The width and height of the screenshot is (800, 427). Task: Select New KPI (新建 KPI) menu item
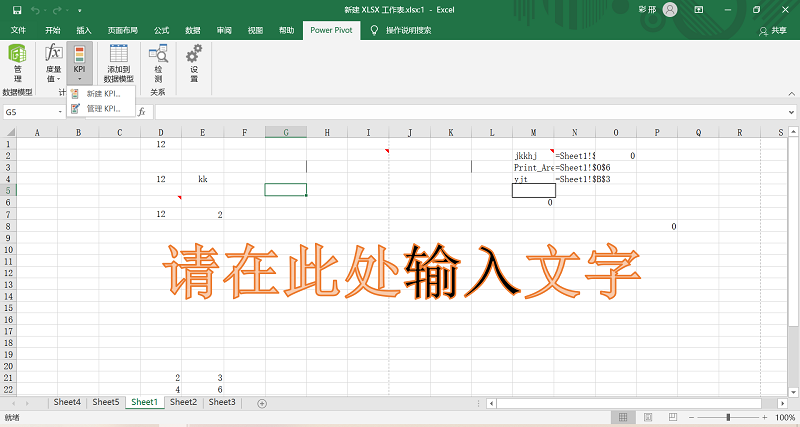pyautogui.click(x=102, y=94)
